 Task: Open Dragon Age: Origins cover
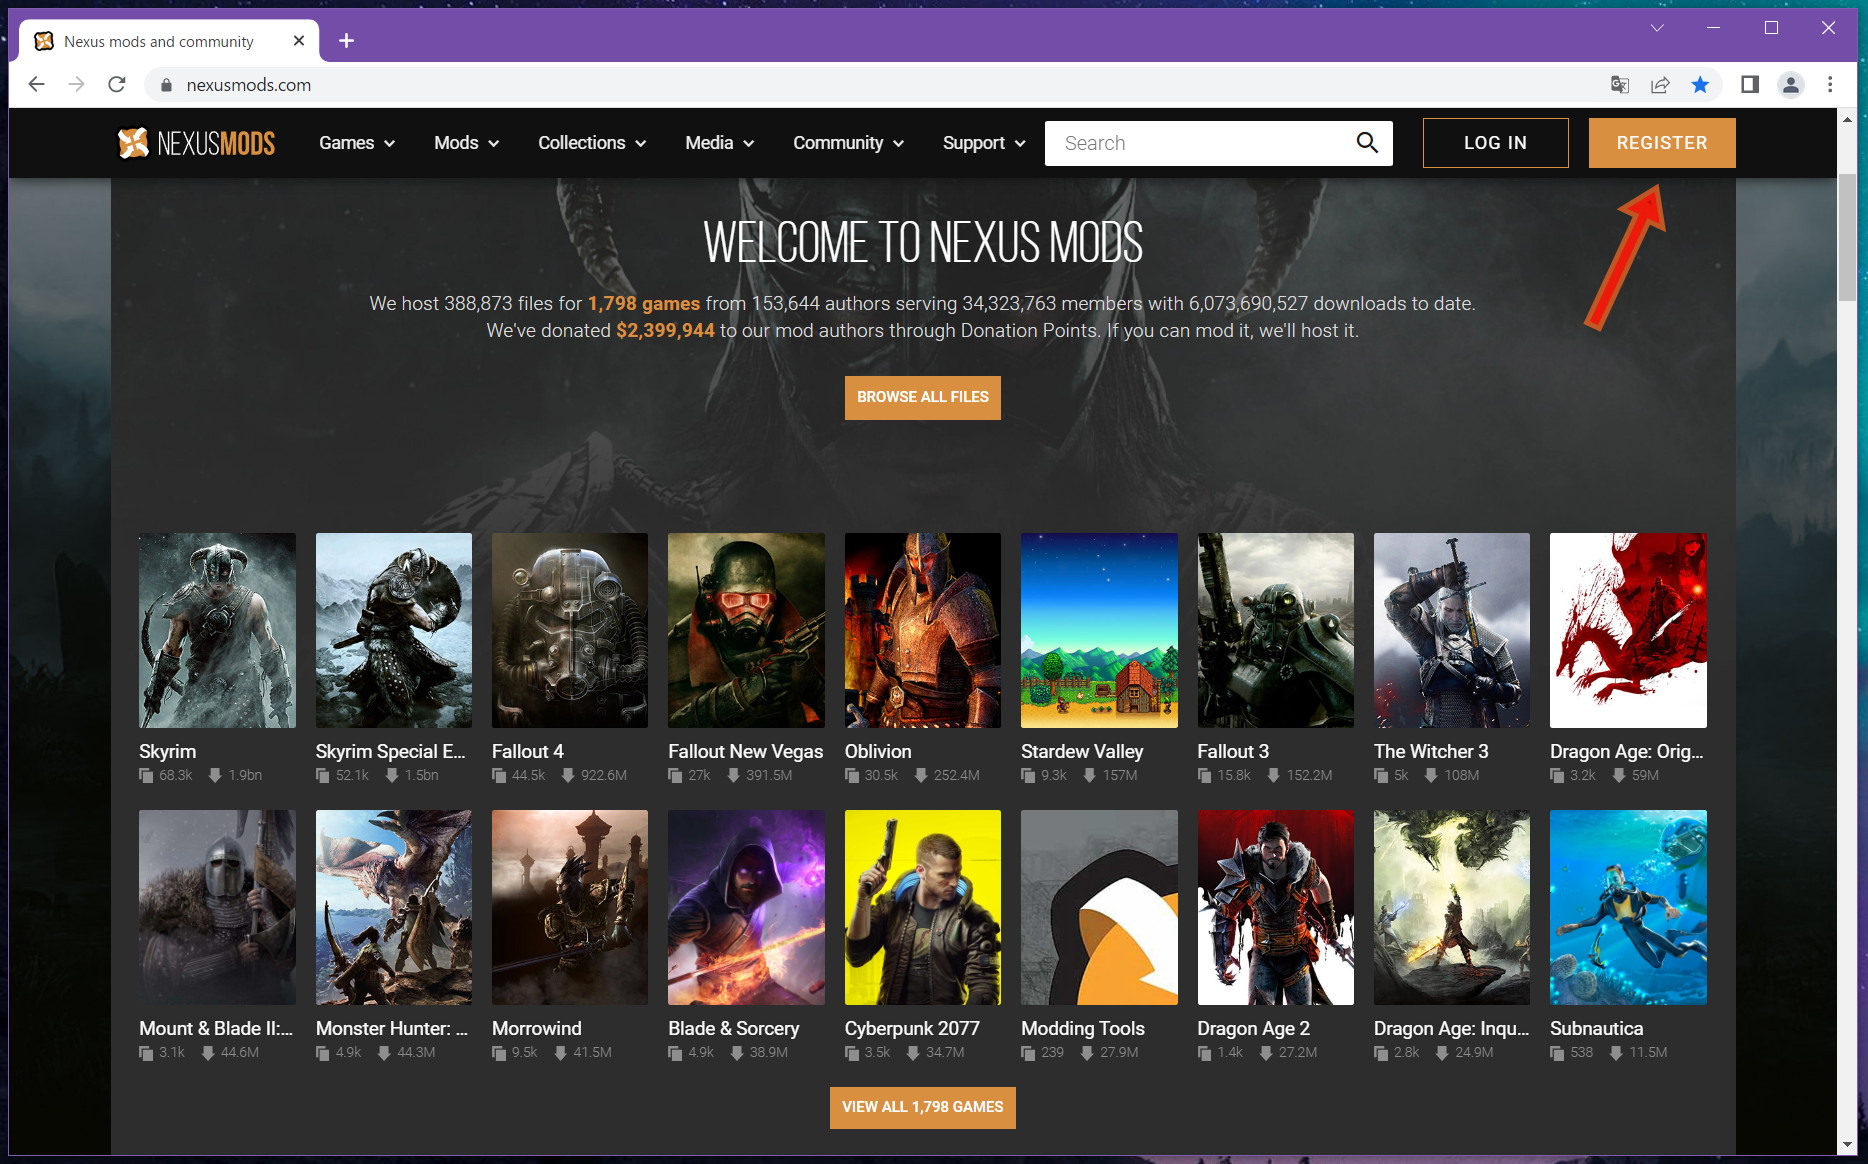pyautogui.click(x=1628, y=630)
